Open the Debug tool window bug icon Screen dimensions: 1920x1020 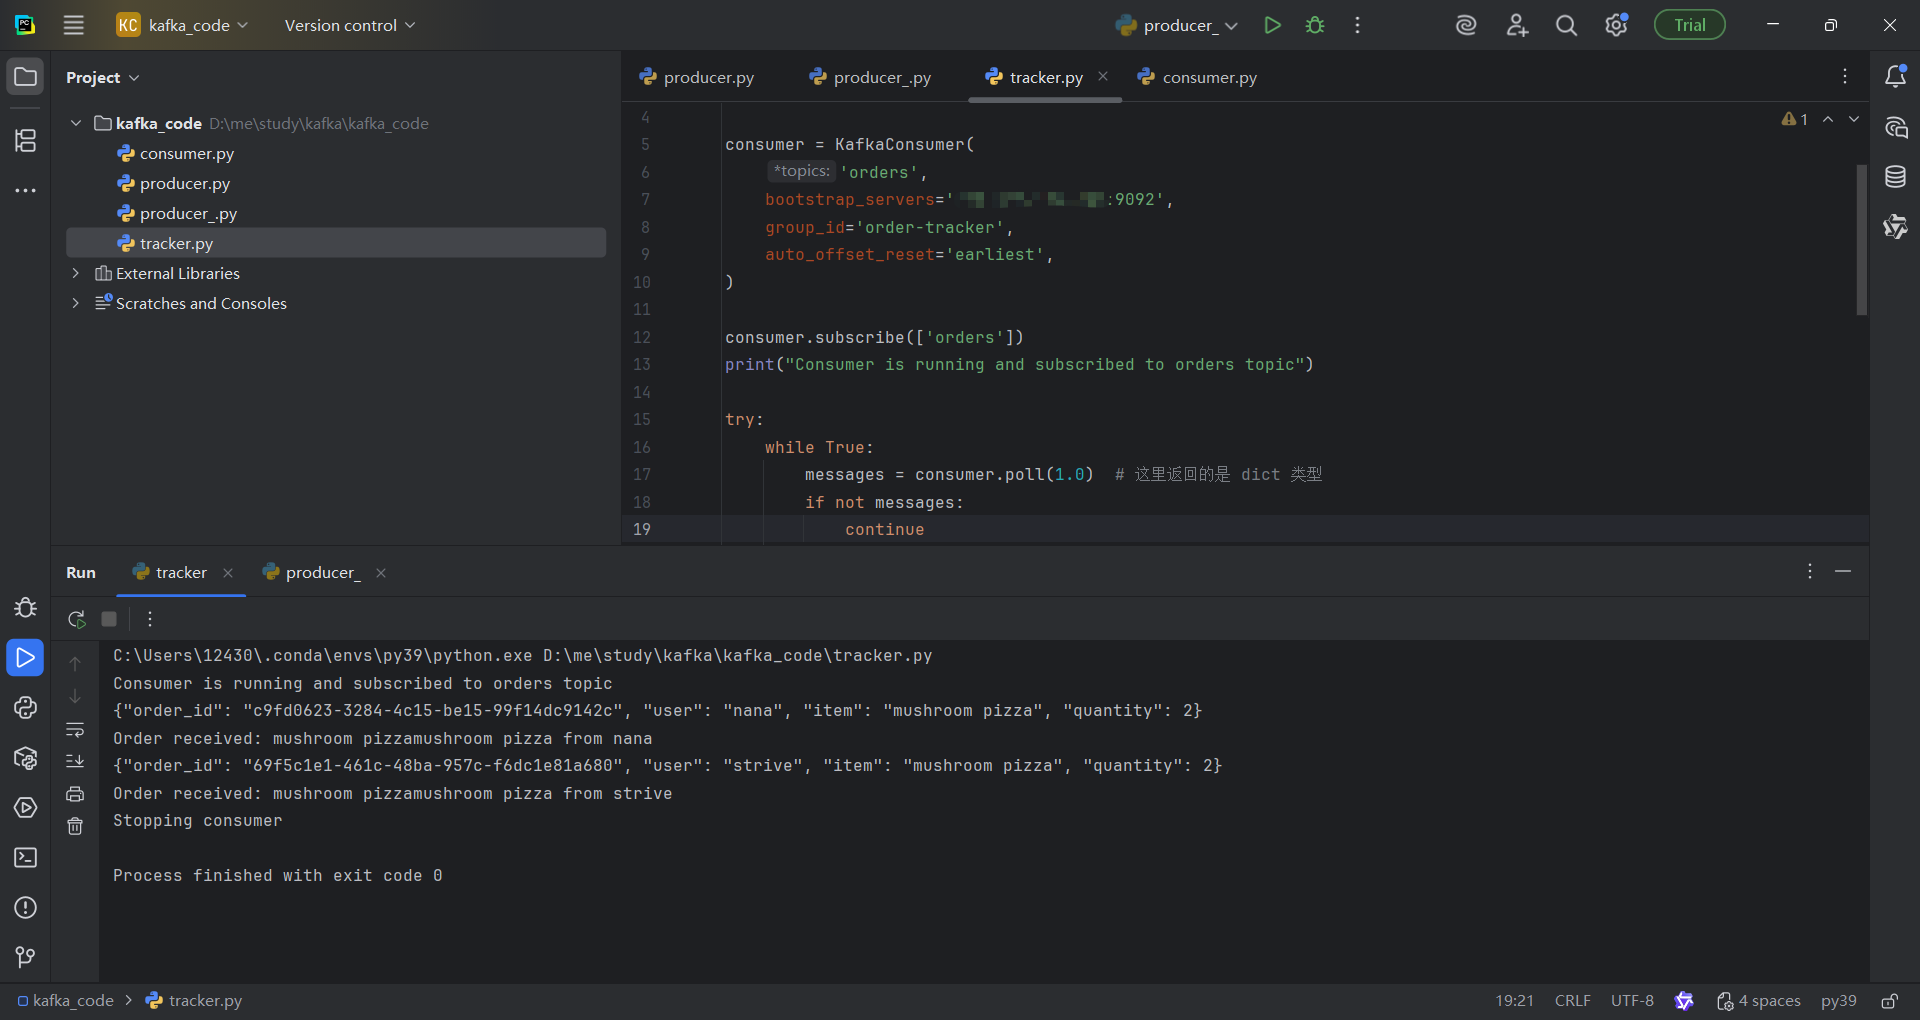pos(26,608)
